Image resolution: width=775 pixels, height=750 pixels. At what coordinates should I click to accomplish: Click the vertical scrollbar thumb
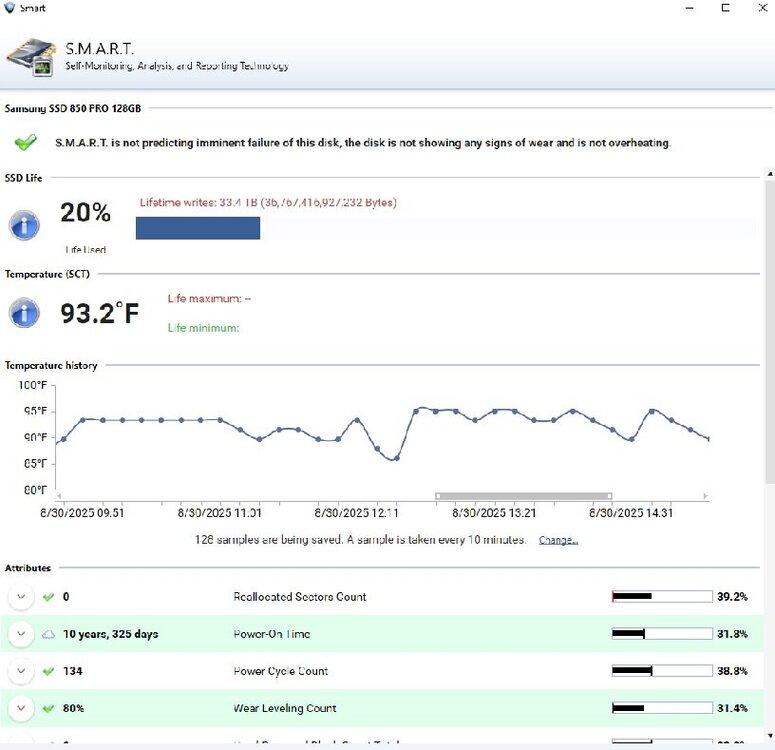pyautogui.click(x=770, y=331)
